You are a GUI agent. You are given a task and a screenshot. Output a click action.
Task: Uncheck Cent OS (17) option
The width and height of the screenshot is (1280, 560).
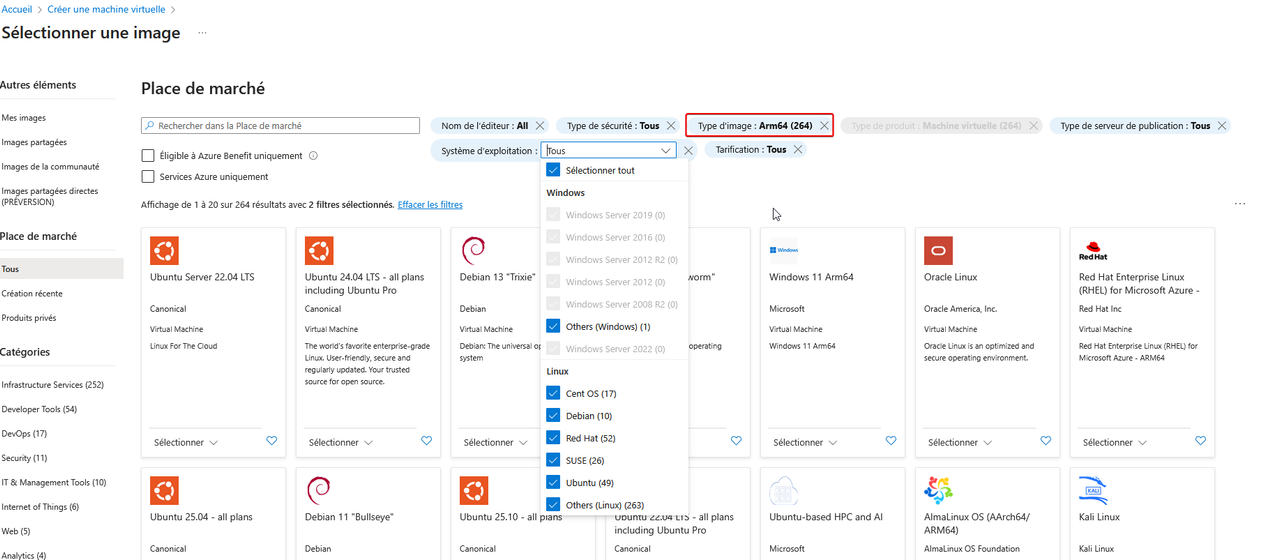tap(553, 393)
